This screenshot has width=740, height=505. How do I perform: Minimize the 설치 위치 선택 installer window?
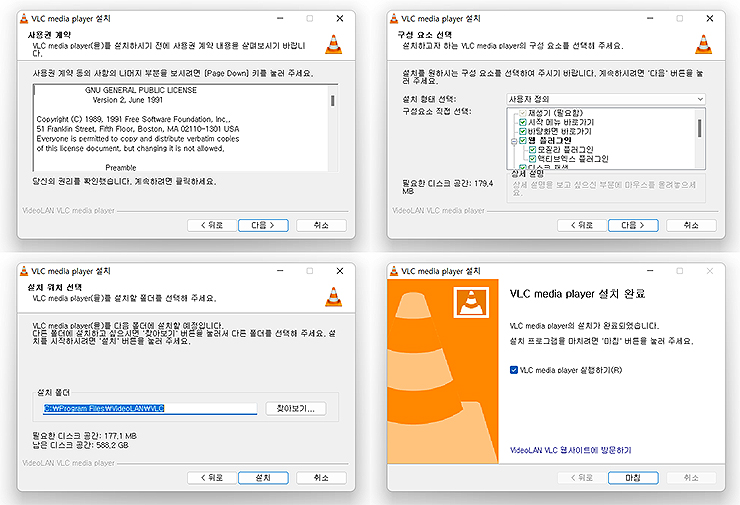point(280,271)
